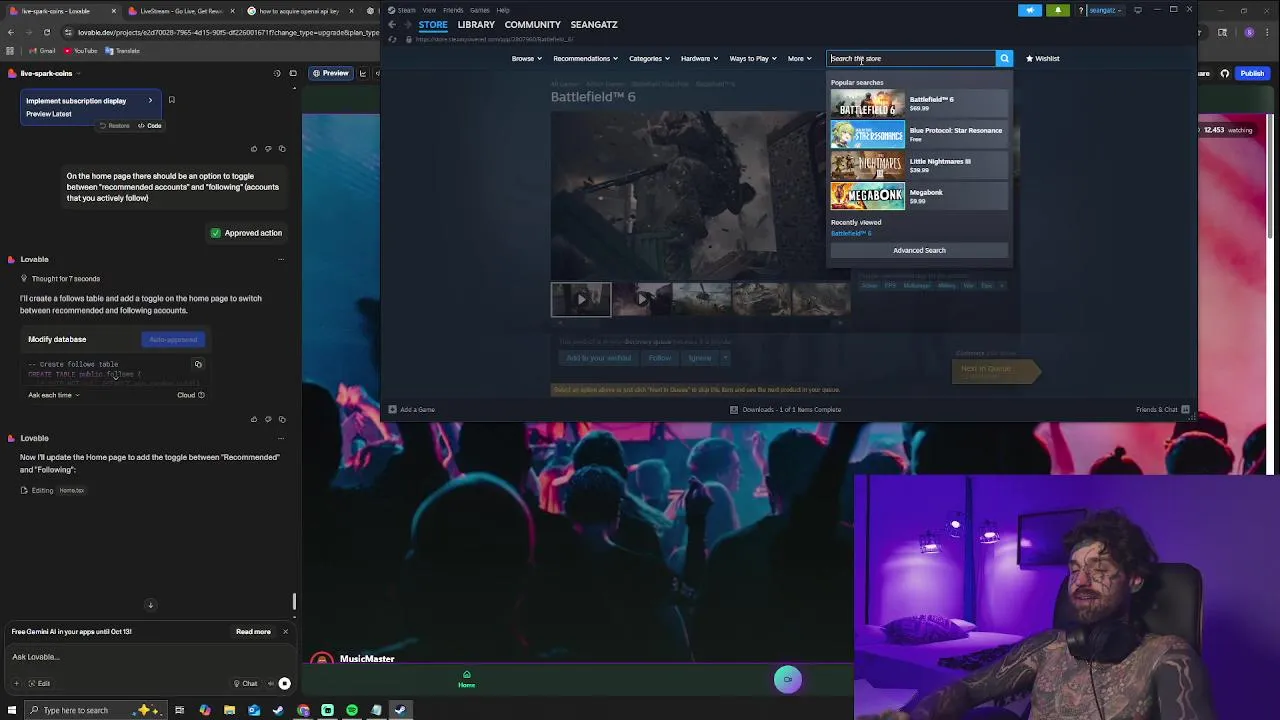
Task: Click Preview button in Lovable header
Action: click(x=330, y=73)
